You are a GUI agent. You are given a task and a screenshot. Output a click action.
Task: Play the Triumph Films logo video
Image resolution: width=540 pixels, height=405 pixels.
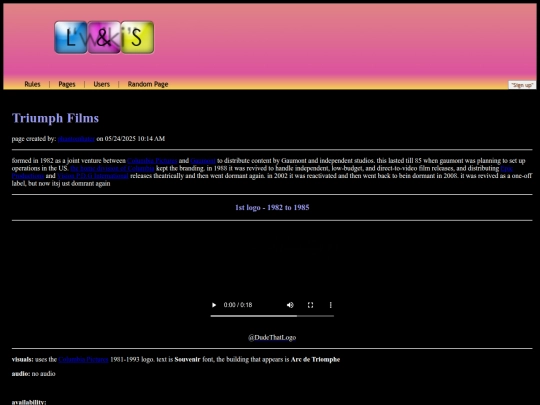tap(214, 305)
